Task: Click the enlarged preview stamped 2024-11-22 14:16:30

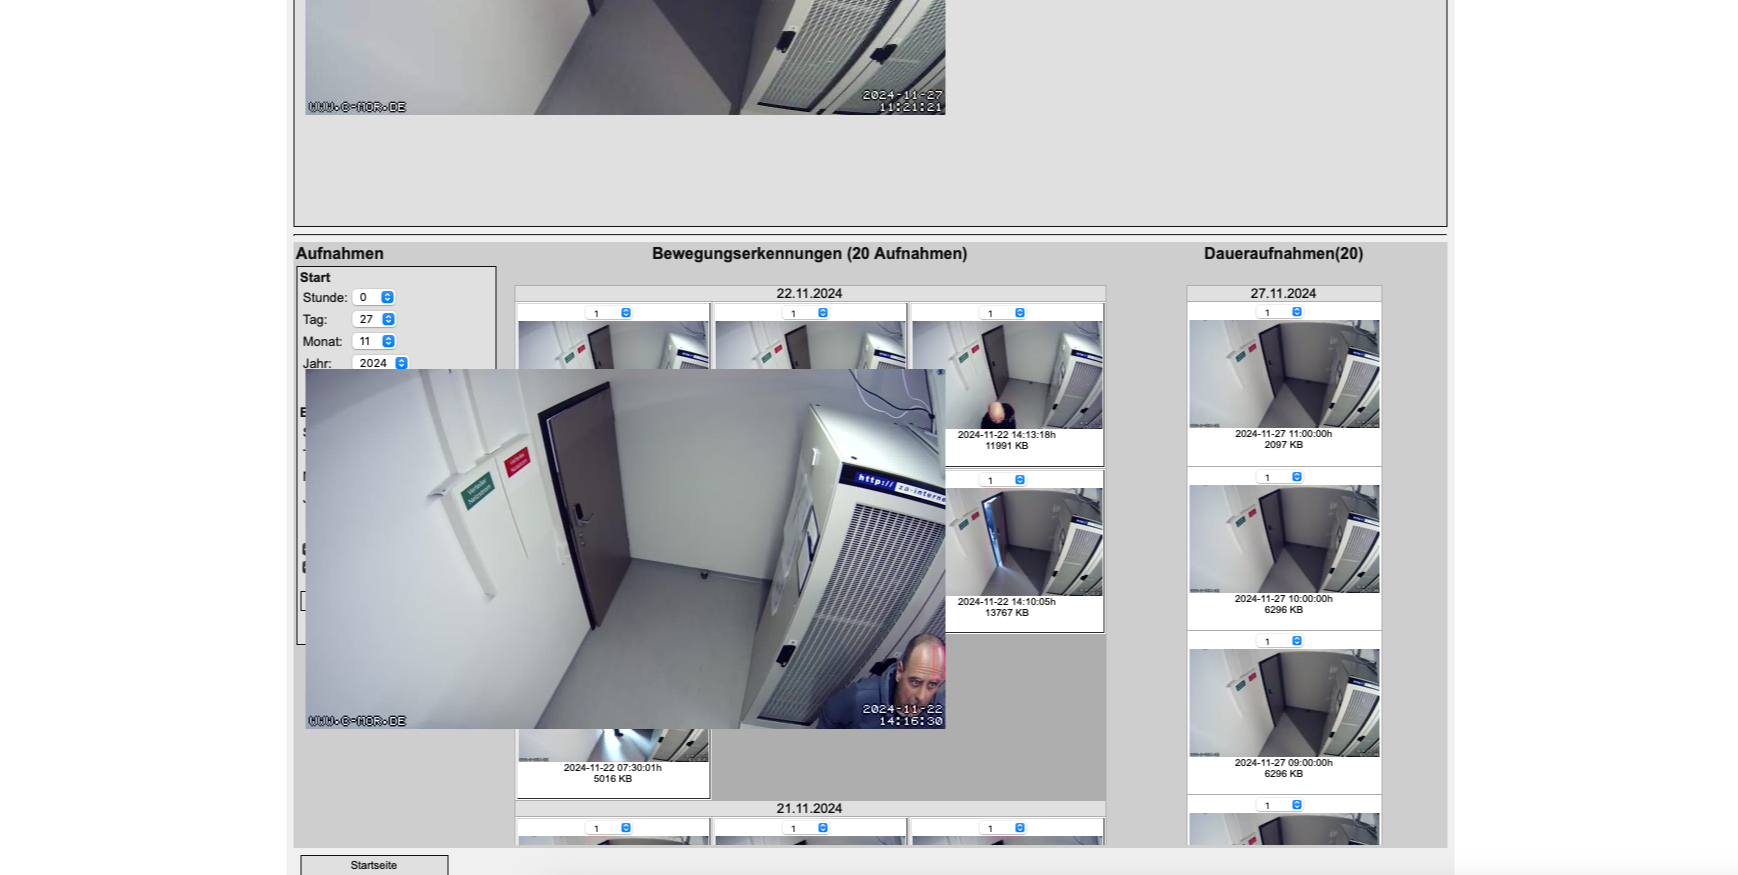Action: coord(625,549)
